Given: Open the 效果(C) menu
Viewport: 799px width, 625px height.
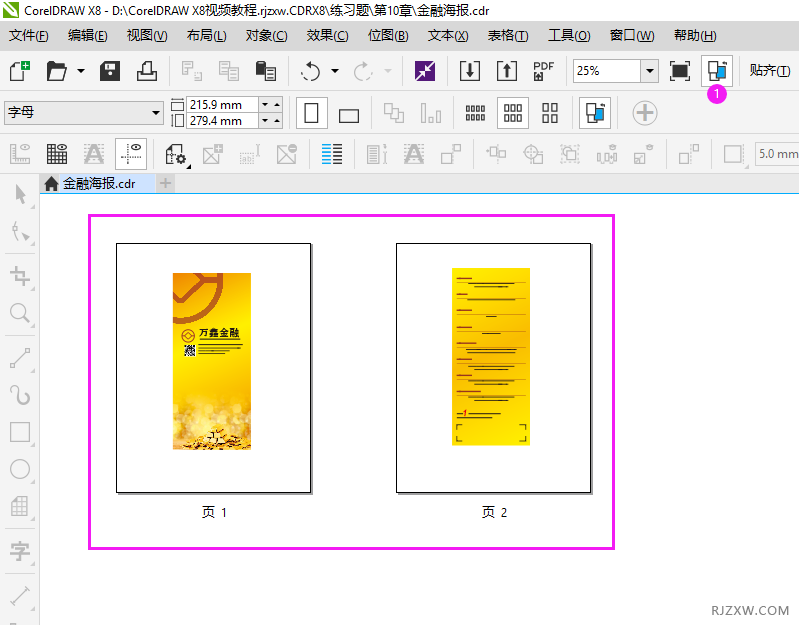Looking at the screenshot, I should click(327, 35).
